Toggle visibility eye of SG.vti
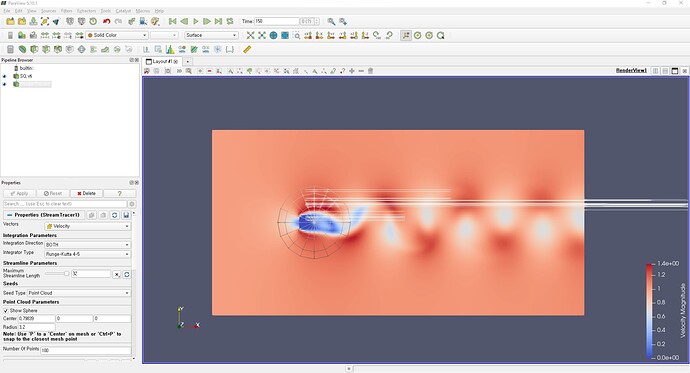Screen dimensions: 690x373 tap(5, 76)
